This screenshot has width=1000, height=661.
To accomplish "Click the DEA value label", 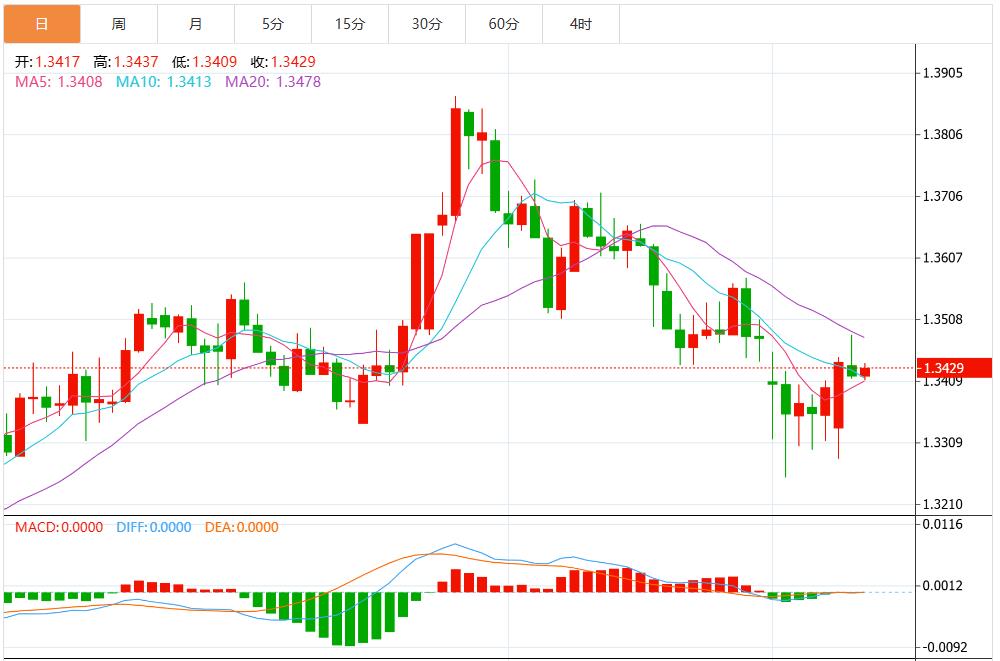I will point(242,527).
